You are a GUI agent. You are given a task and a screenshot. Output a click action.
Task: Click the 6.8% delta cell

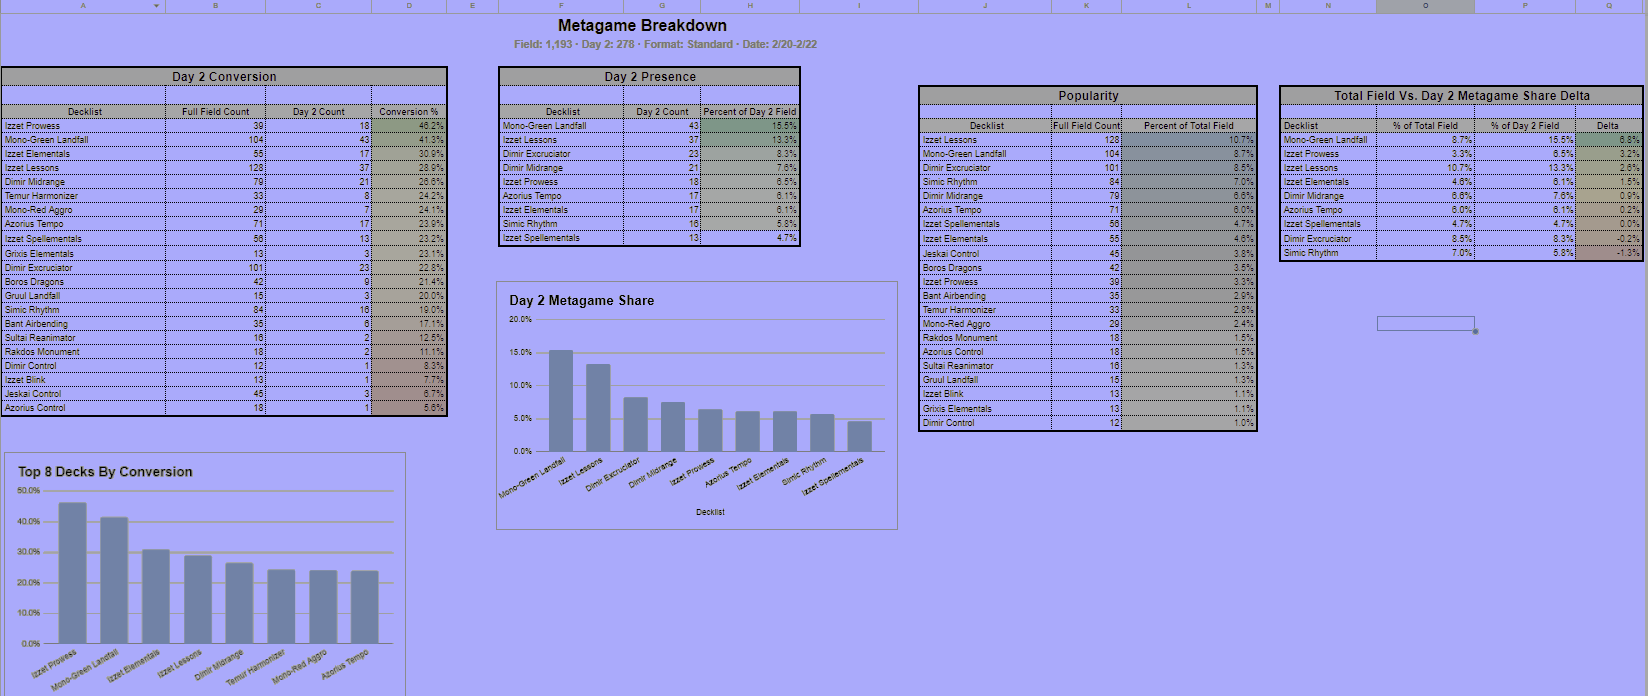coord(1608,140)
